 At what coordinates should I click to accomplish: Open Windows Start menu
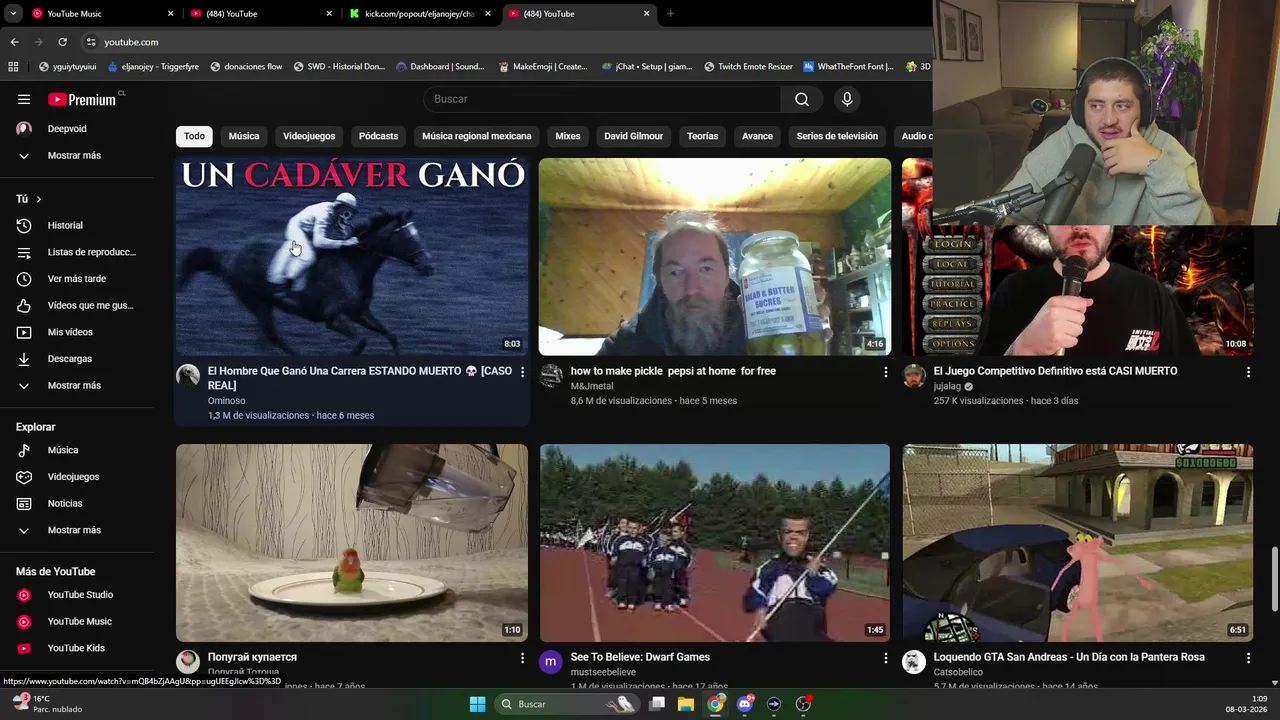pyautogui.click(x=477, y=704)
